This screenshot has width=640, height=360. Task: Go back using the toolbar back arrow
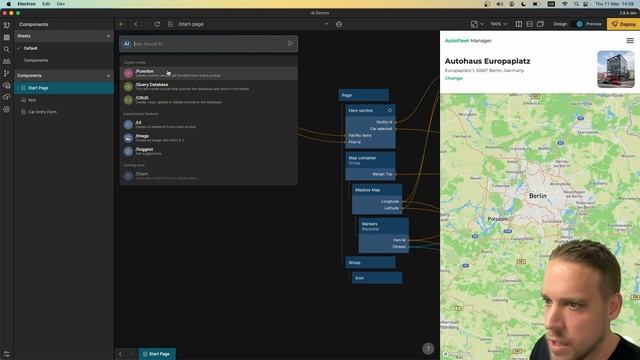click(136, 24)
